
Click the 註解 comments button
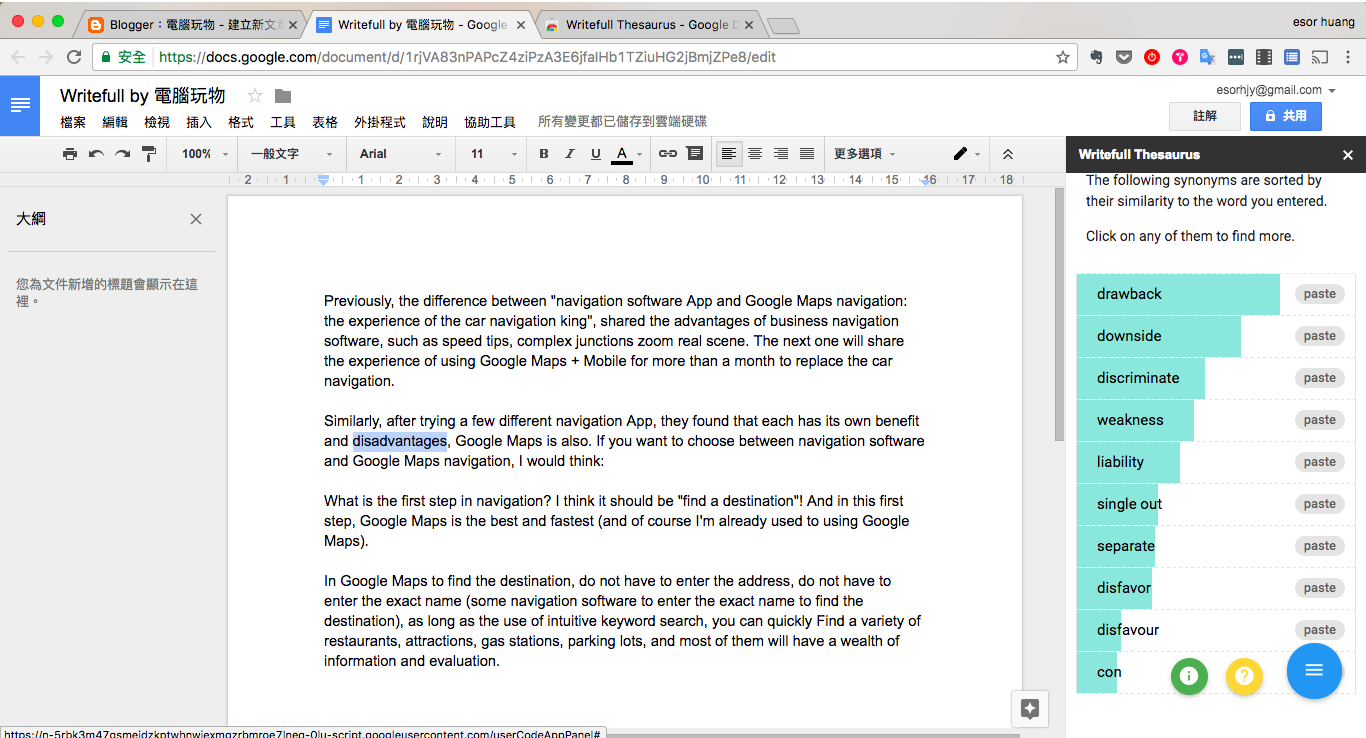point(1205,116)
